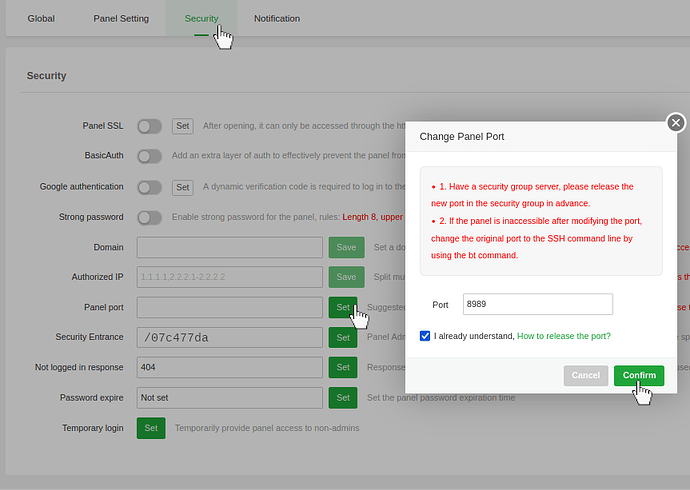Cancel the port change dialog
The image size is (690, 490).
[x=585, y=375]
